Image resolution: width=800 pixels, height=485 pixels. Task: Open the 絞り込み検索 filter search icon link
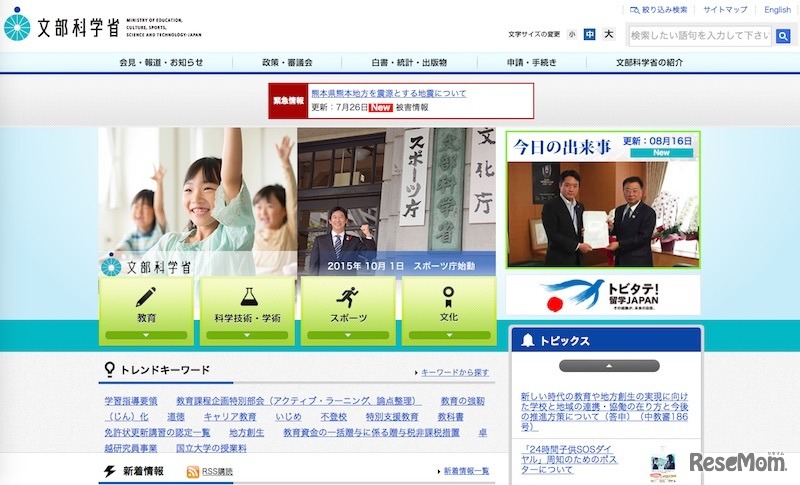click(659, 10)
